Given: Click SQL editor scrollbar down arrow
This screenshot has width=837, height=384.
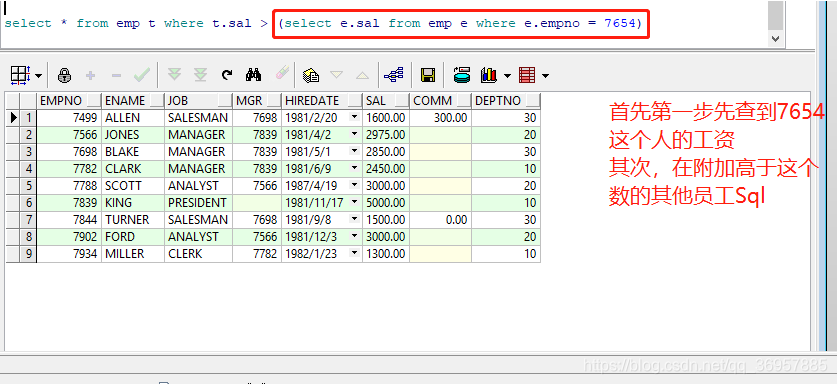Looking at the screenshot, I should (776, 38).
